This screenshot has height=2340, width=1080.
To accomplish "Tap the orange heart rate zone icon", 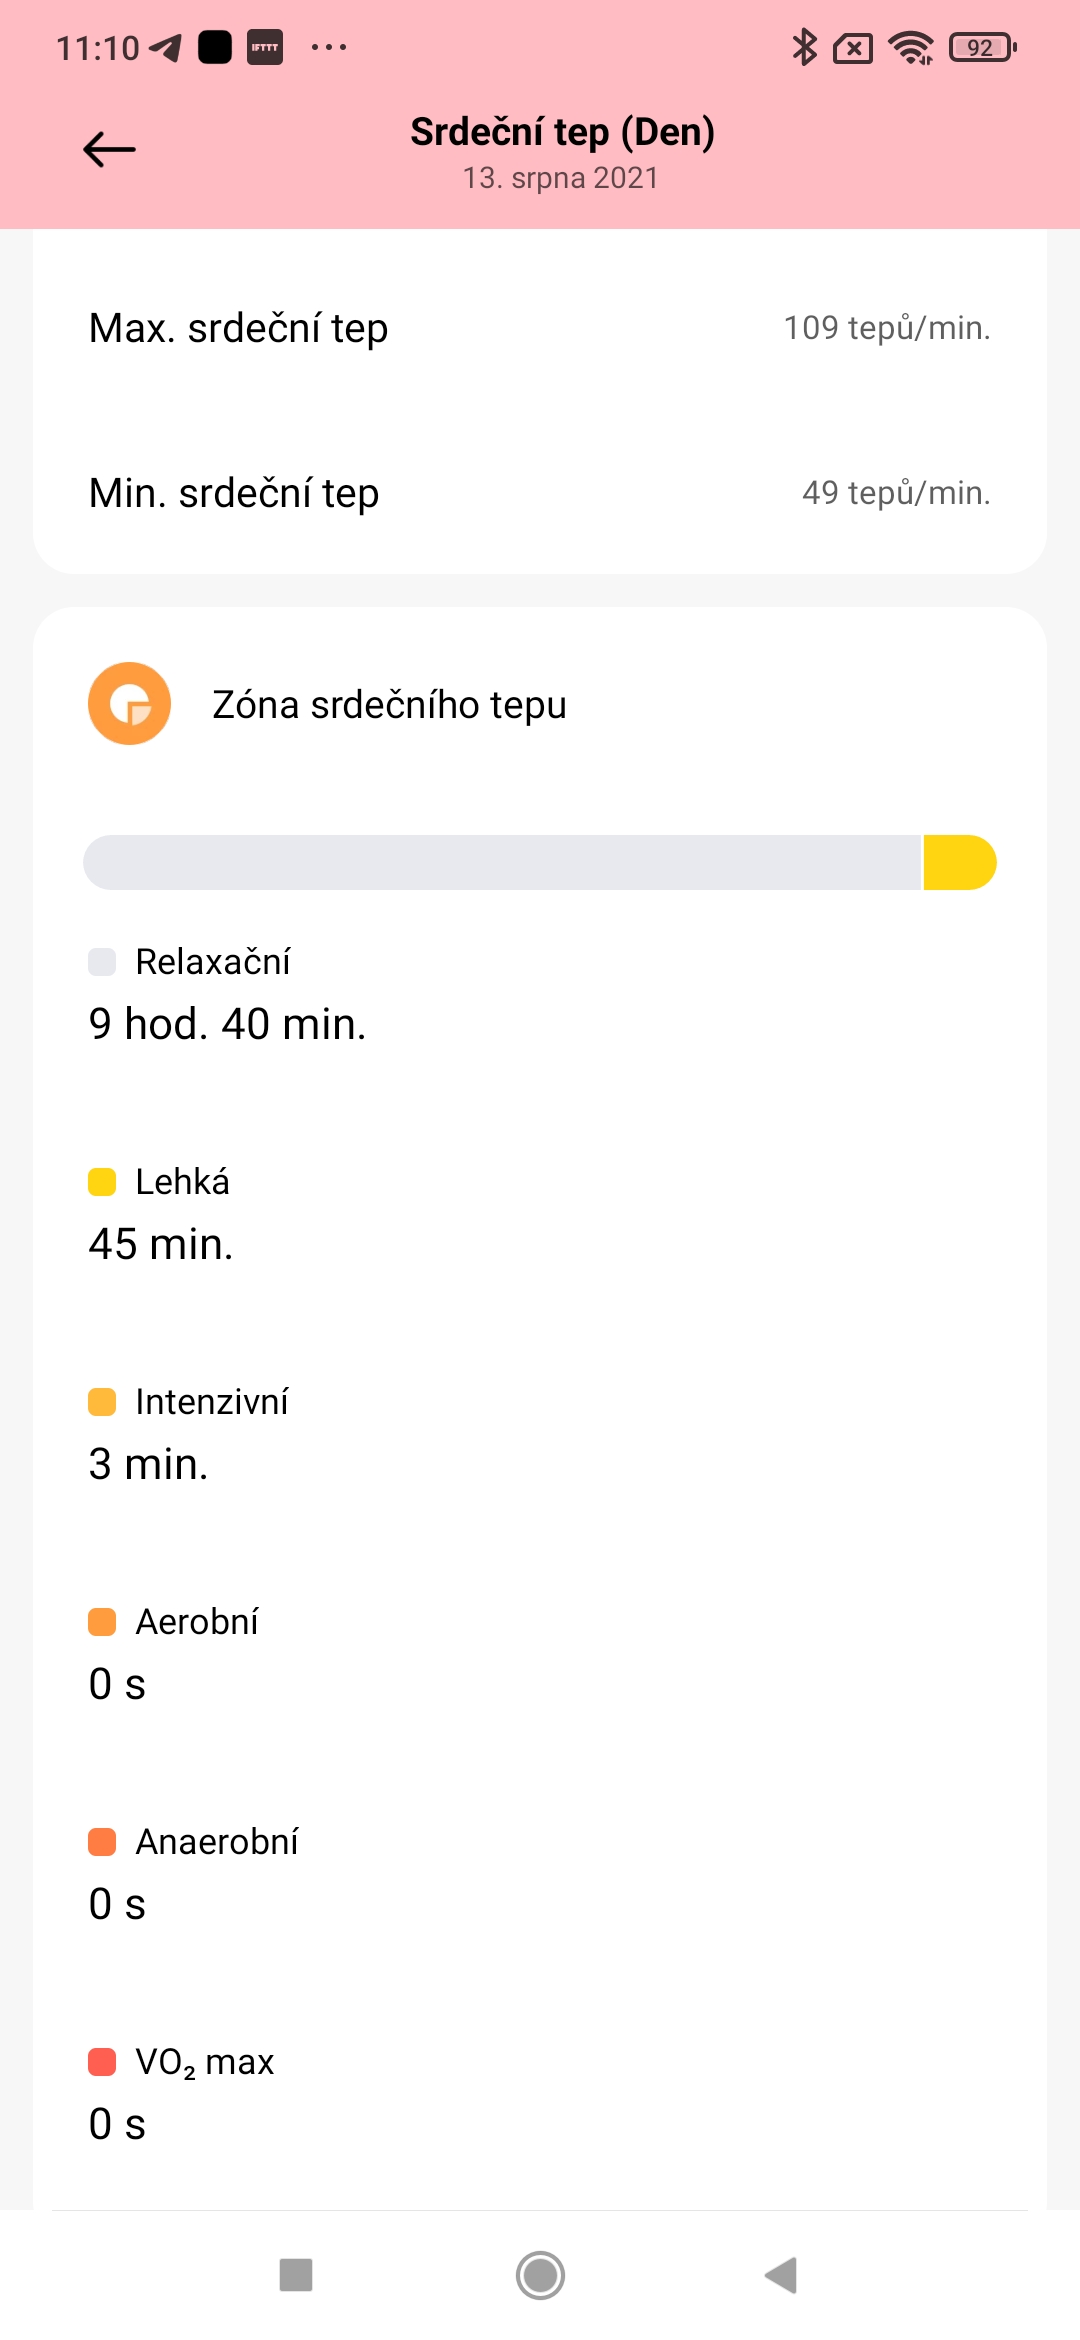I will (x=129, y=703).
